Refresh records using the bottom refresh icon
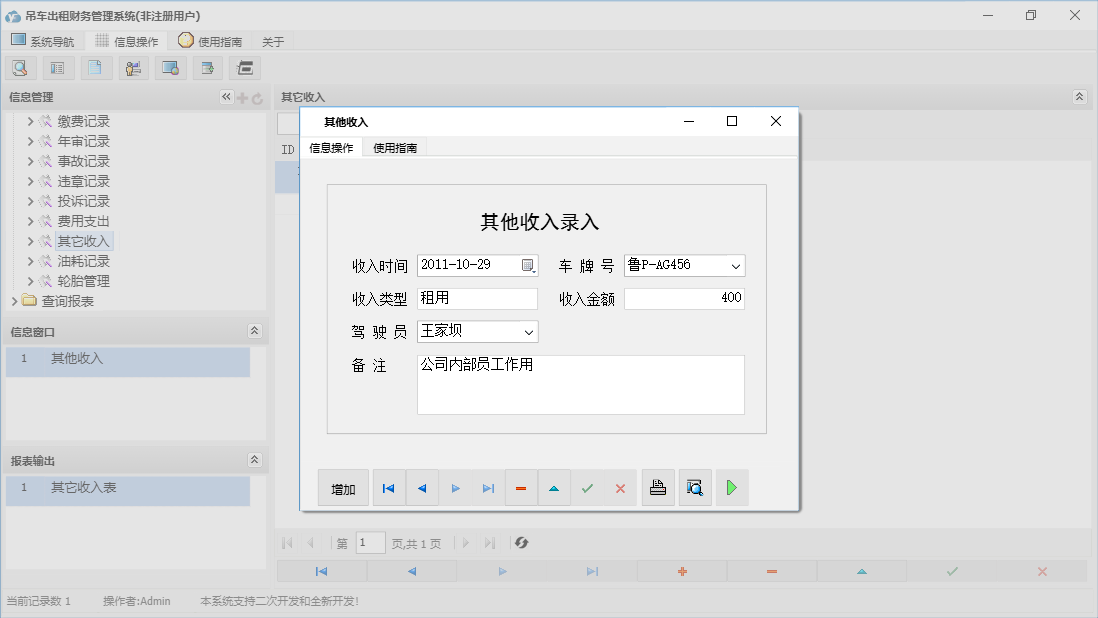The image size is (1098, 618). coord(520,542)
